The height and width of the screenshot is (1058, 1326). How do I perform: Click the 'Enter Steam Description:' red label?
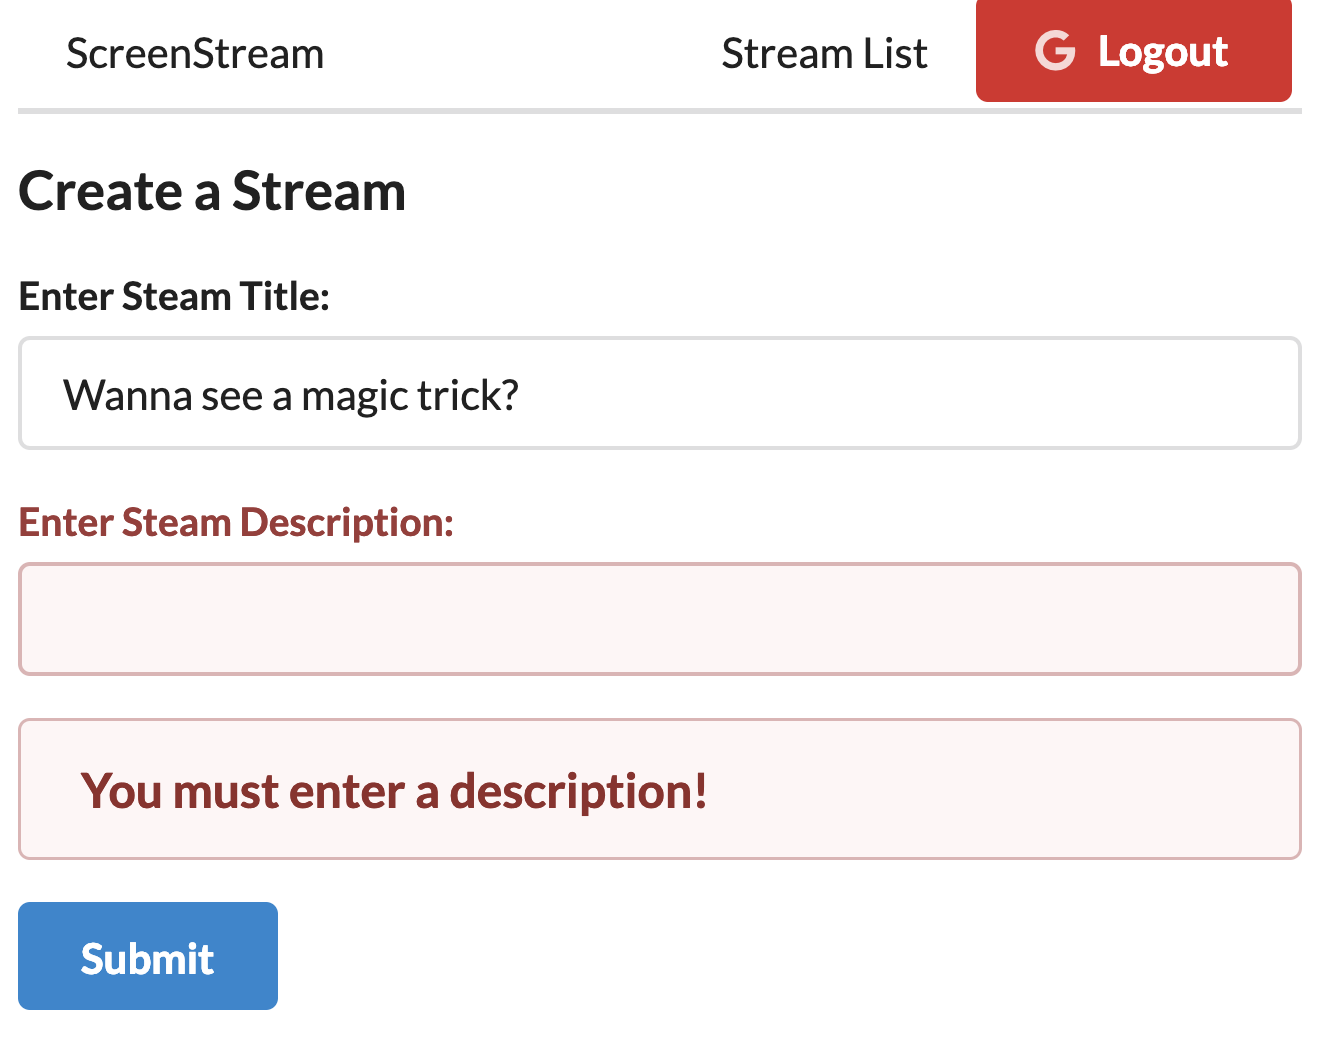click(235, 522)
